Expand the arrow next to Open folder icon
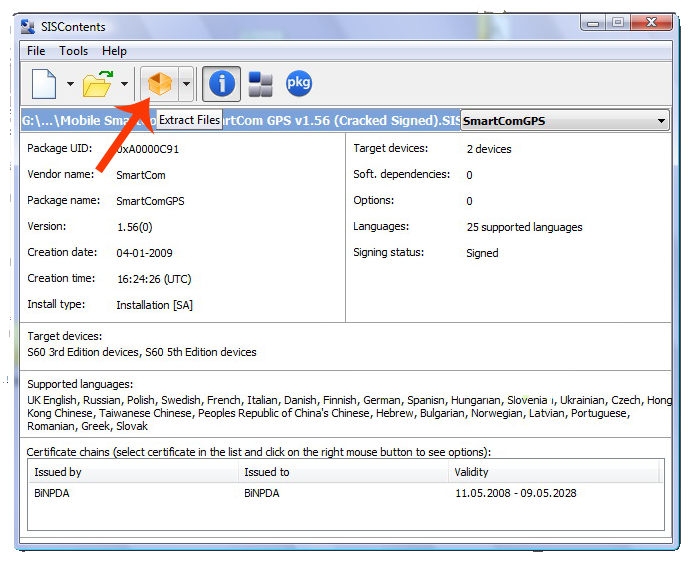696x564 pixels. 125,83
